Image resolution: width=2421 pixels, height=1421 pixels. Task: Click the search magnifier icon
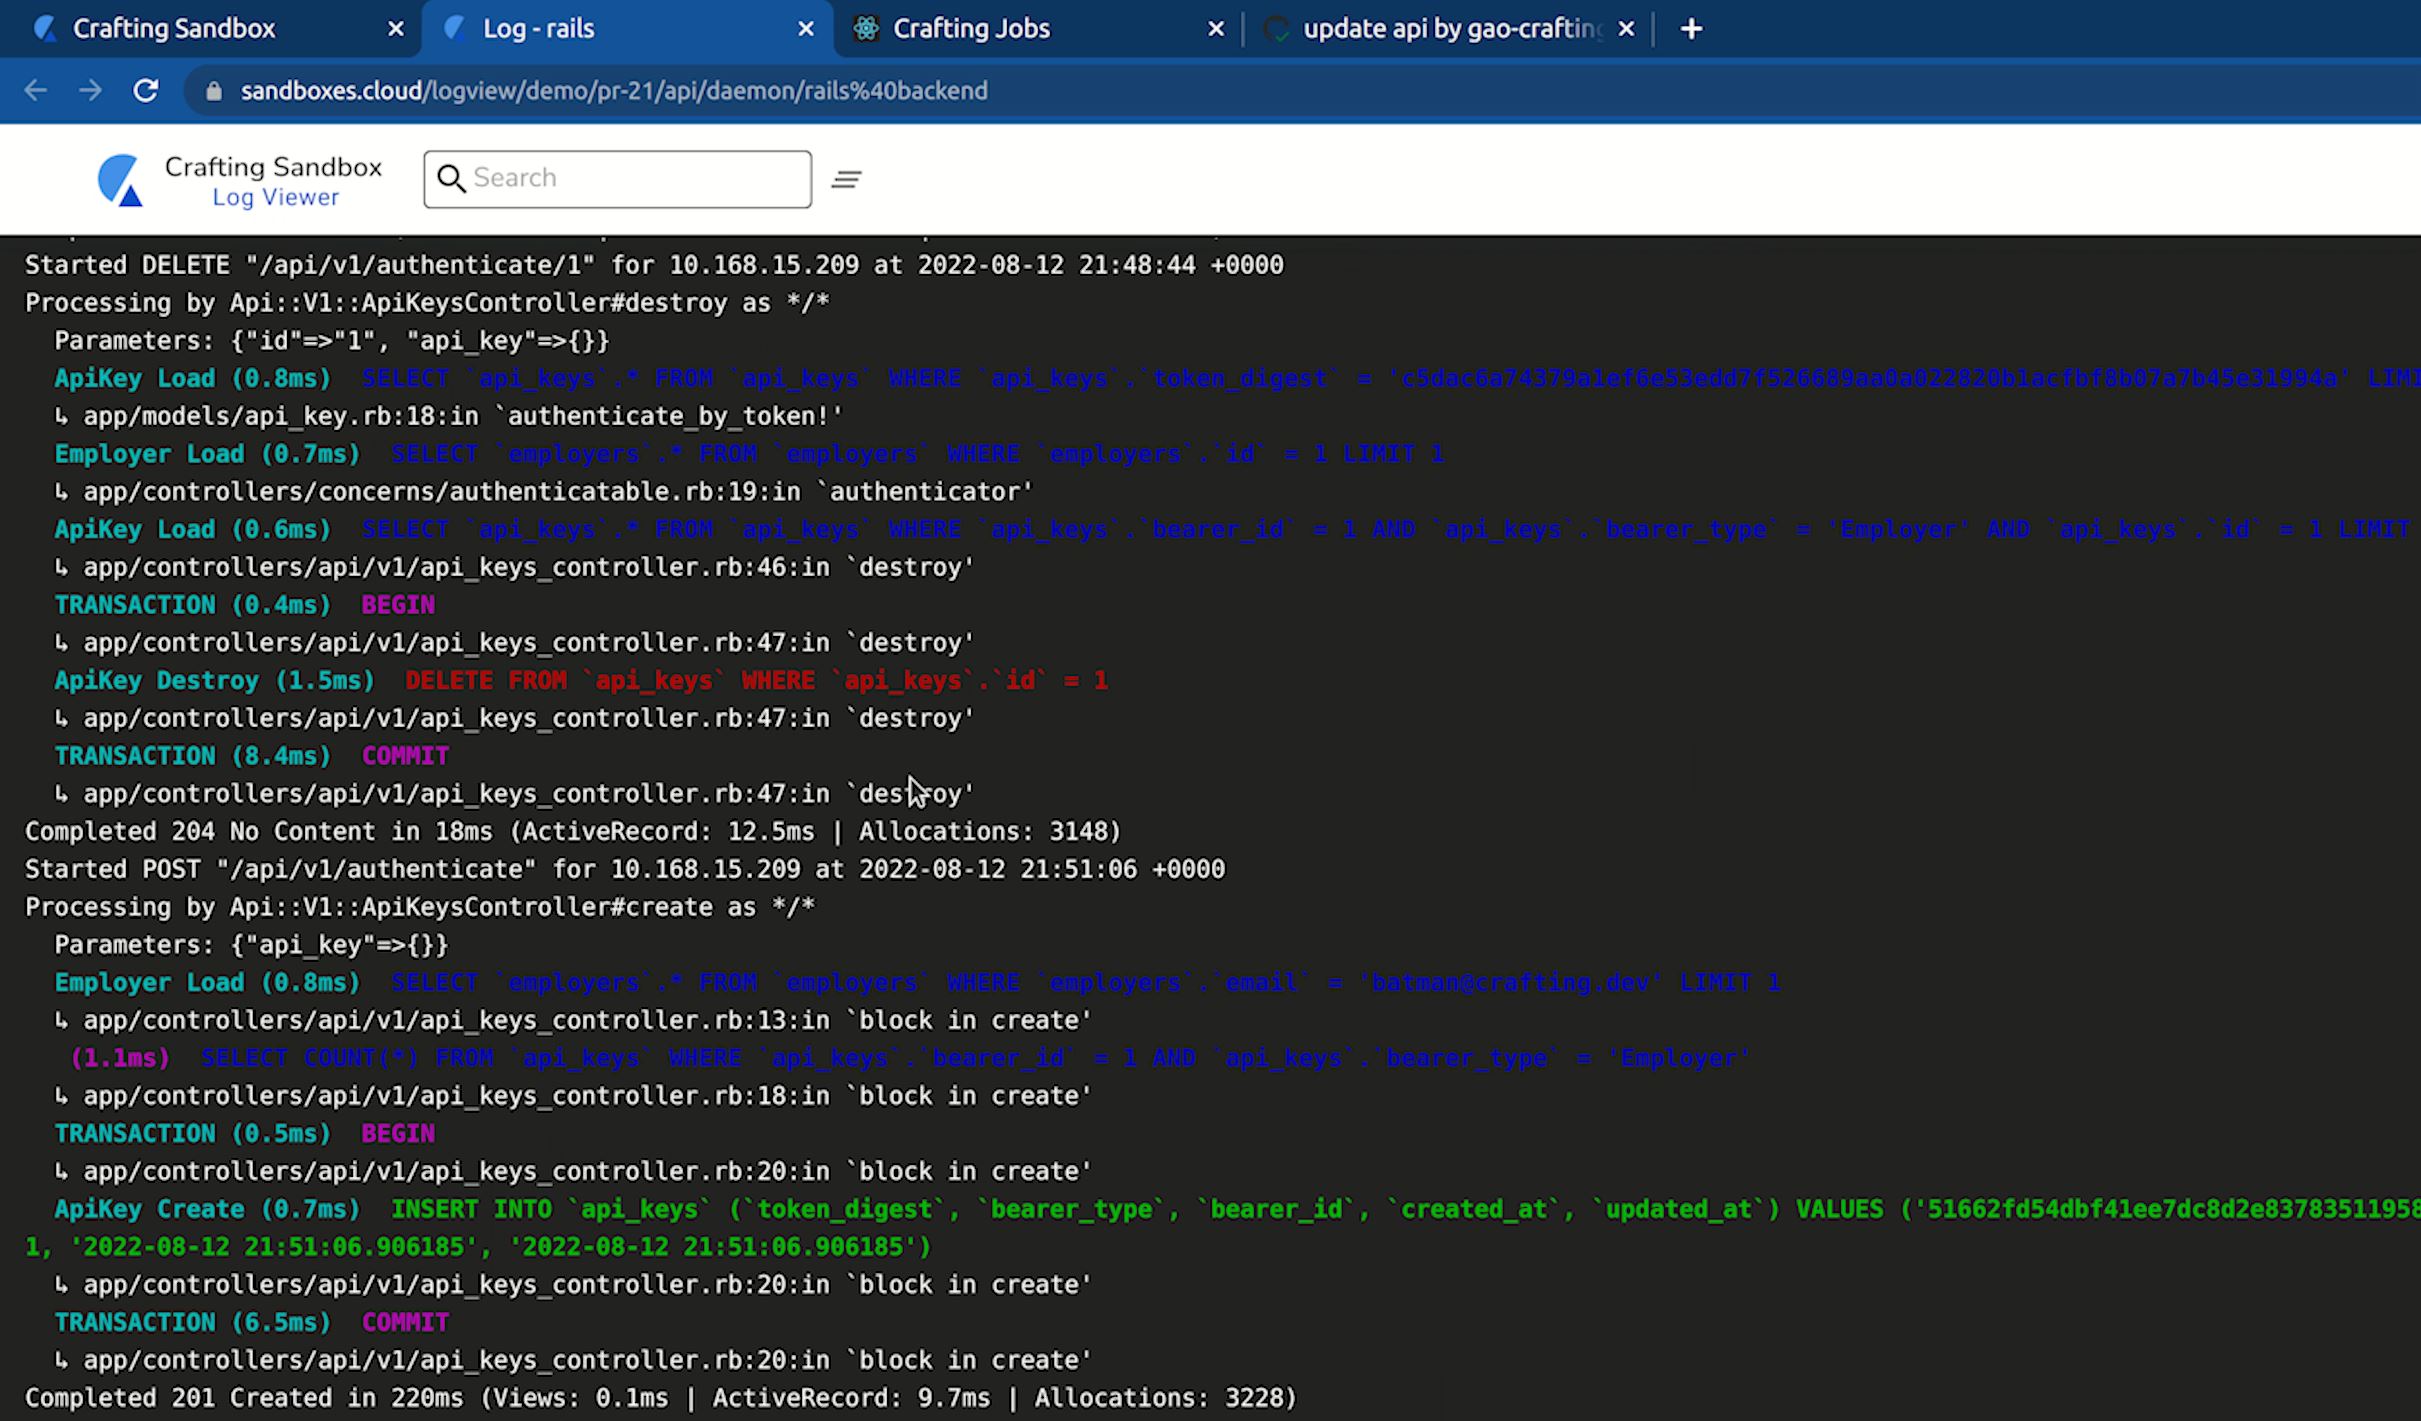451,179
